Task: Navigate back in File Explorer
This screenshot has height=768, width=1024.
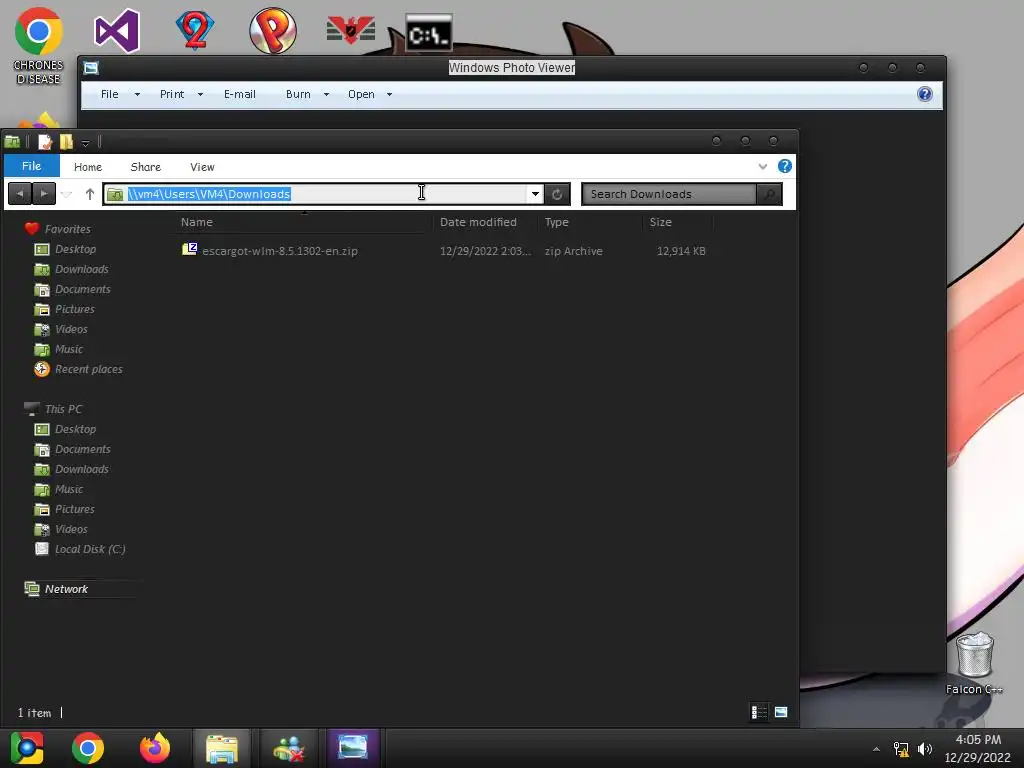Action: pos(20,194)
